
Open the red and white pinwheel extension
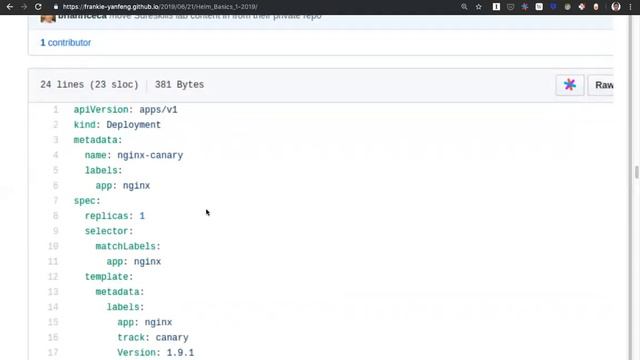(x=582, y=7)
